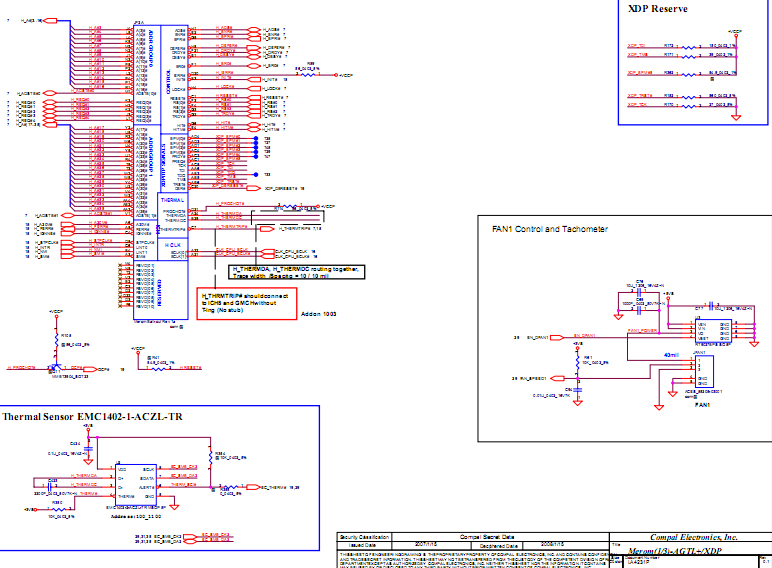Select the 'Security Classification' cell
The width and height of the screenshot is (772, 568).
[364, 537]
